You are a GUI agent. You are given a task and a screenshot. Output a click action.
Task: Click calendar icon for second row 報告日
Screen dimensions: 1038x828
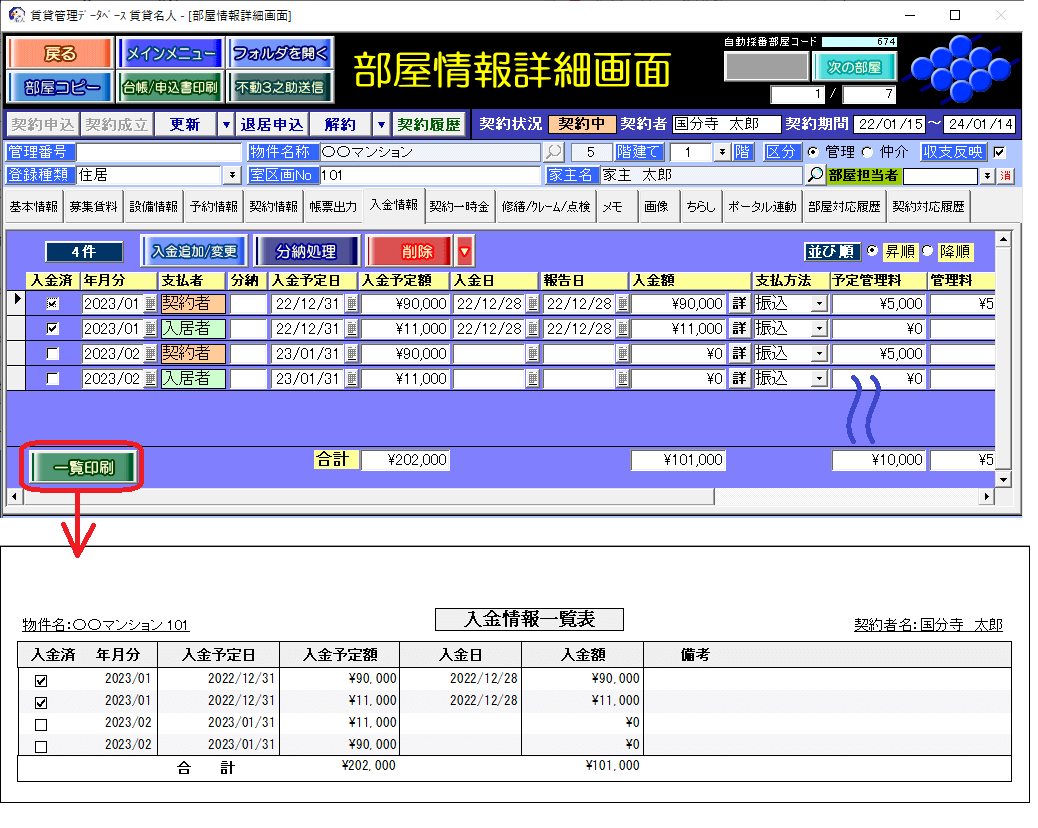[x=622, y=329]
